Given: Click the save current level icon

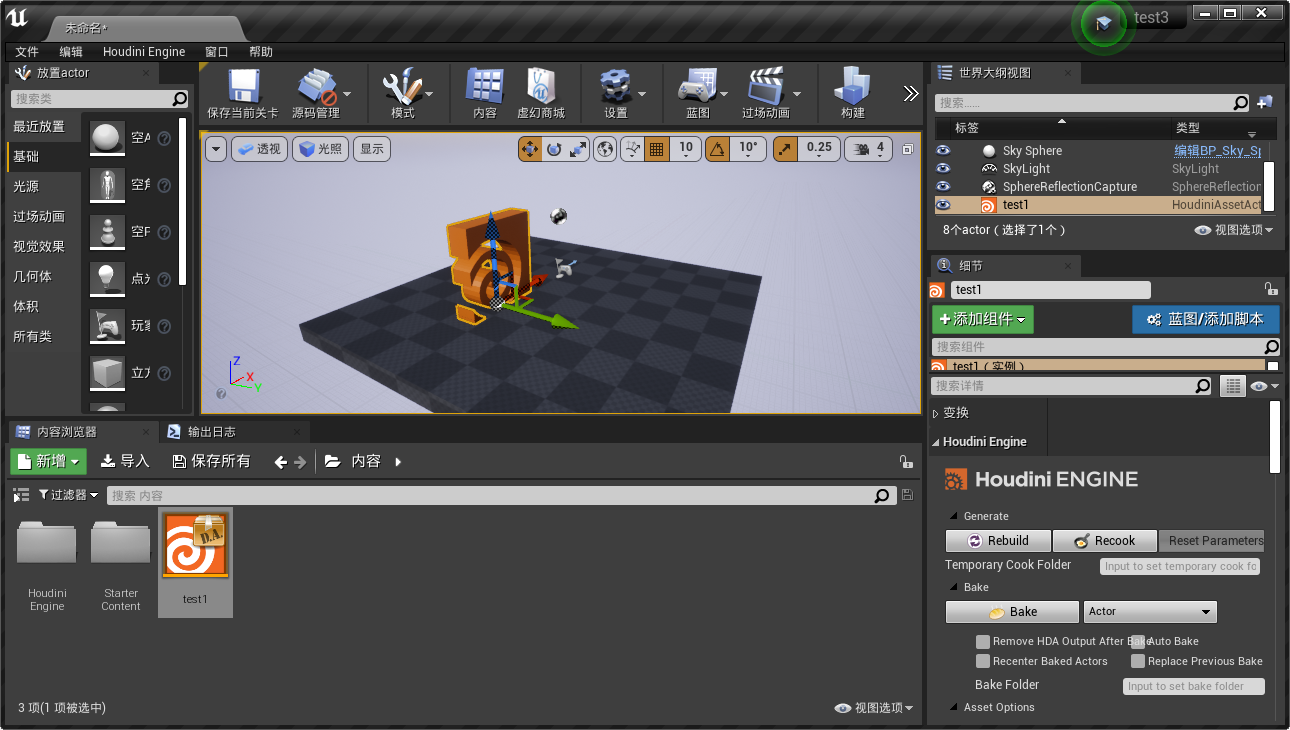Looking at the screenshot, I should [243, 86].
